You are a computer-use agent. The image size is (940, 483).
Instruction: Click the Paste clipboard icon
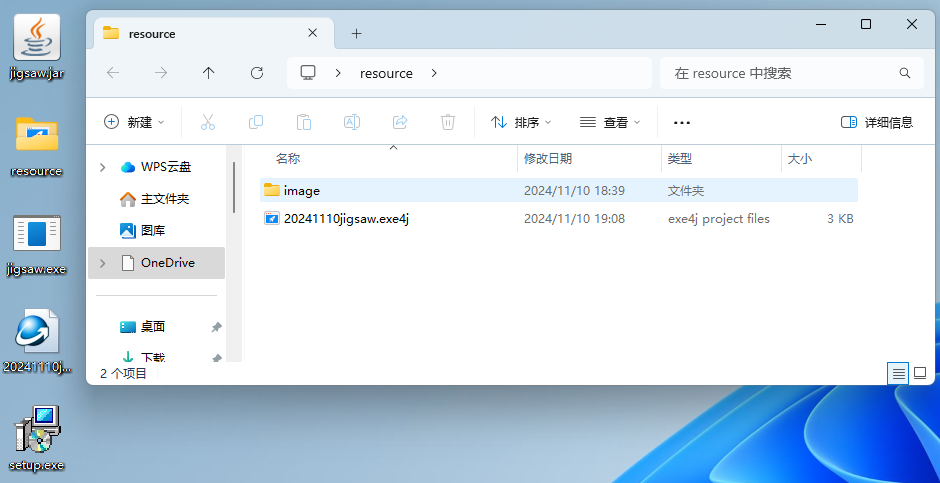click(x=304, y=122)
